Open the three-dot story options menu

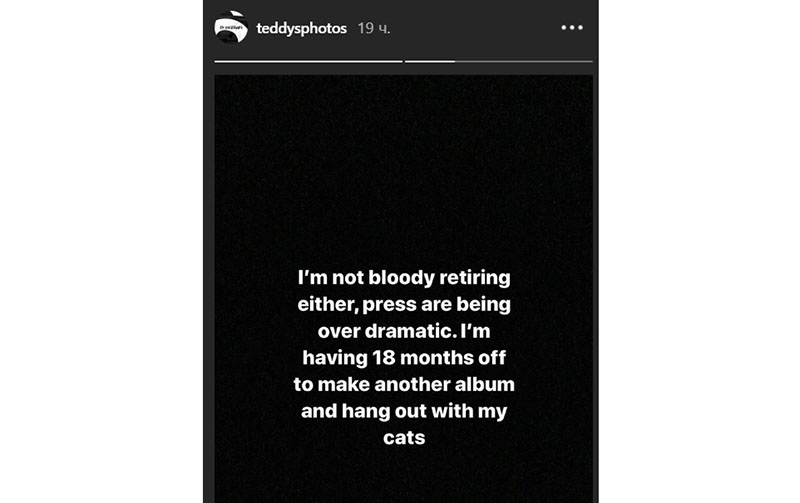572,28
